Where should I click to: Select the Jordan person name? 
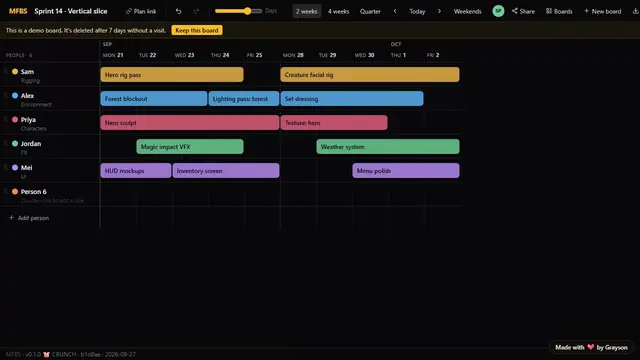point(31,144)
